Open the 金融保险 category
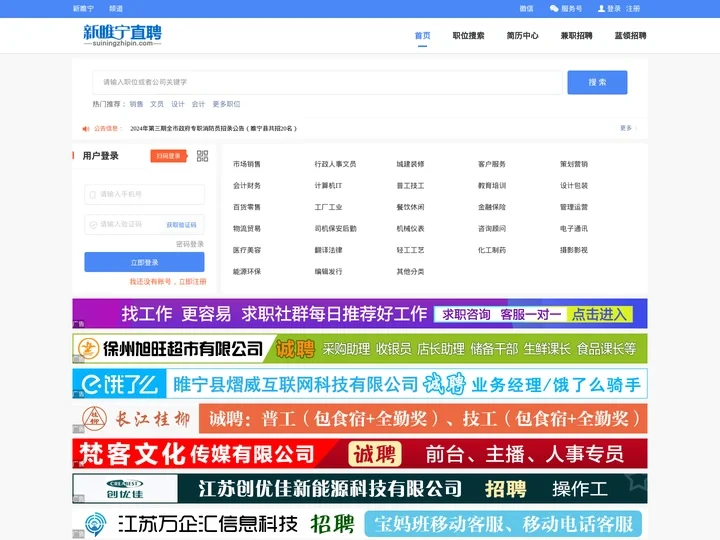720x540 pixels. 492,207
